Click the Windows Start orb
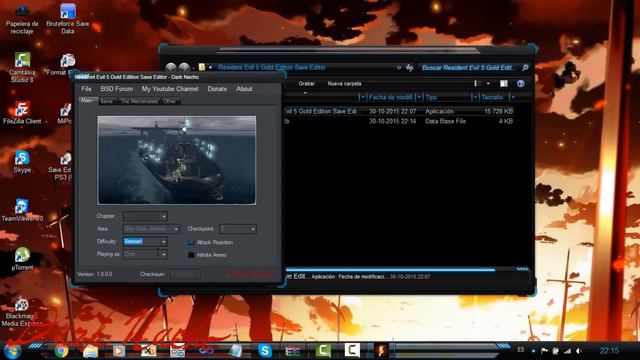 point(12,351)
